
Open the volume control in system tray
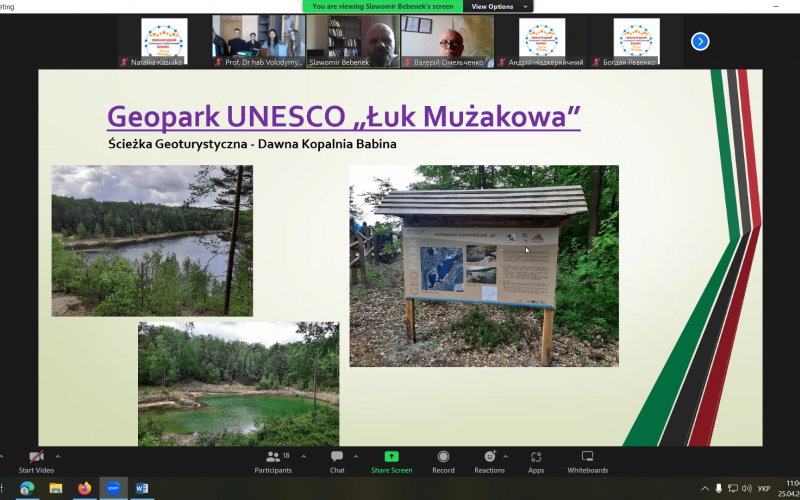tap(747, 489)
